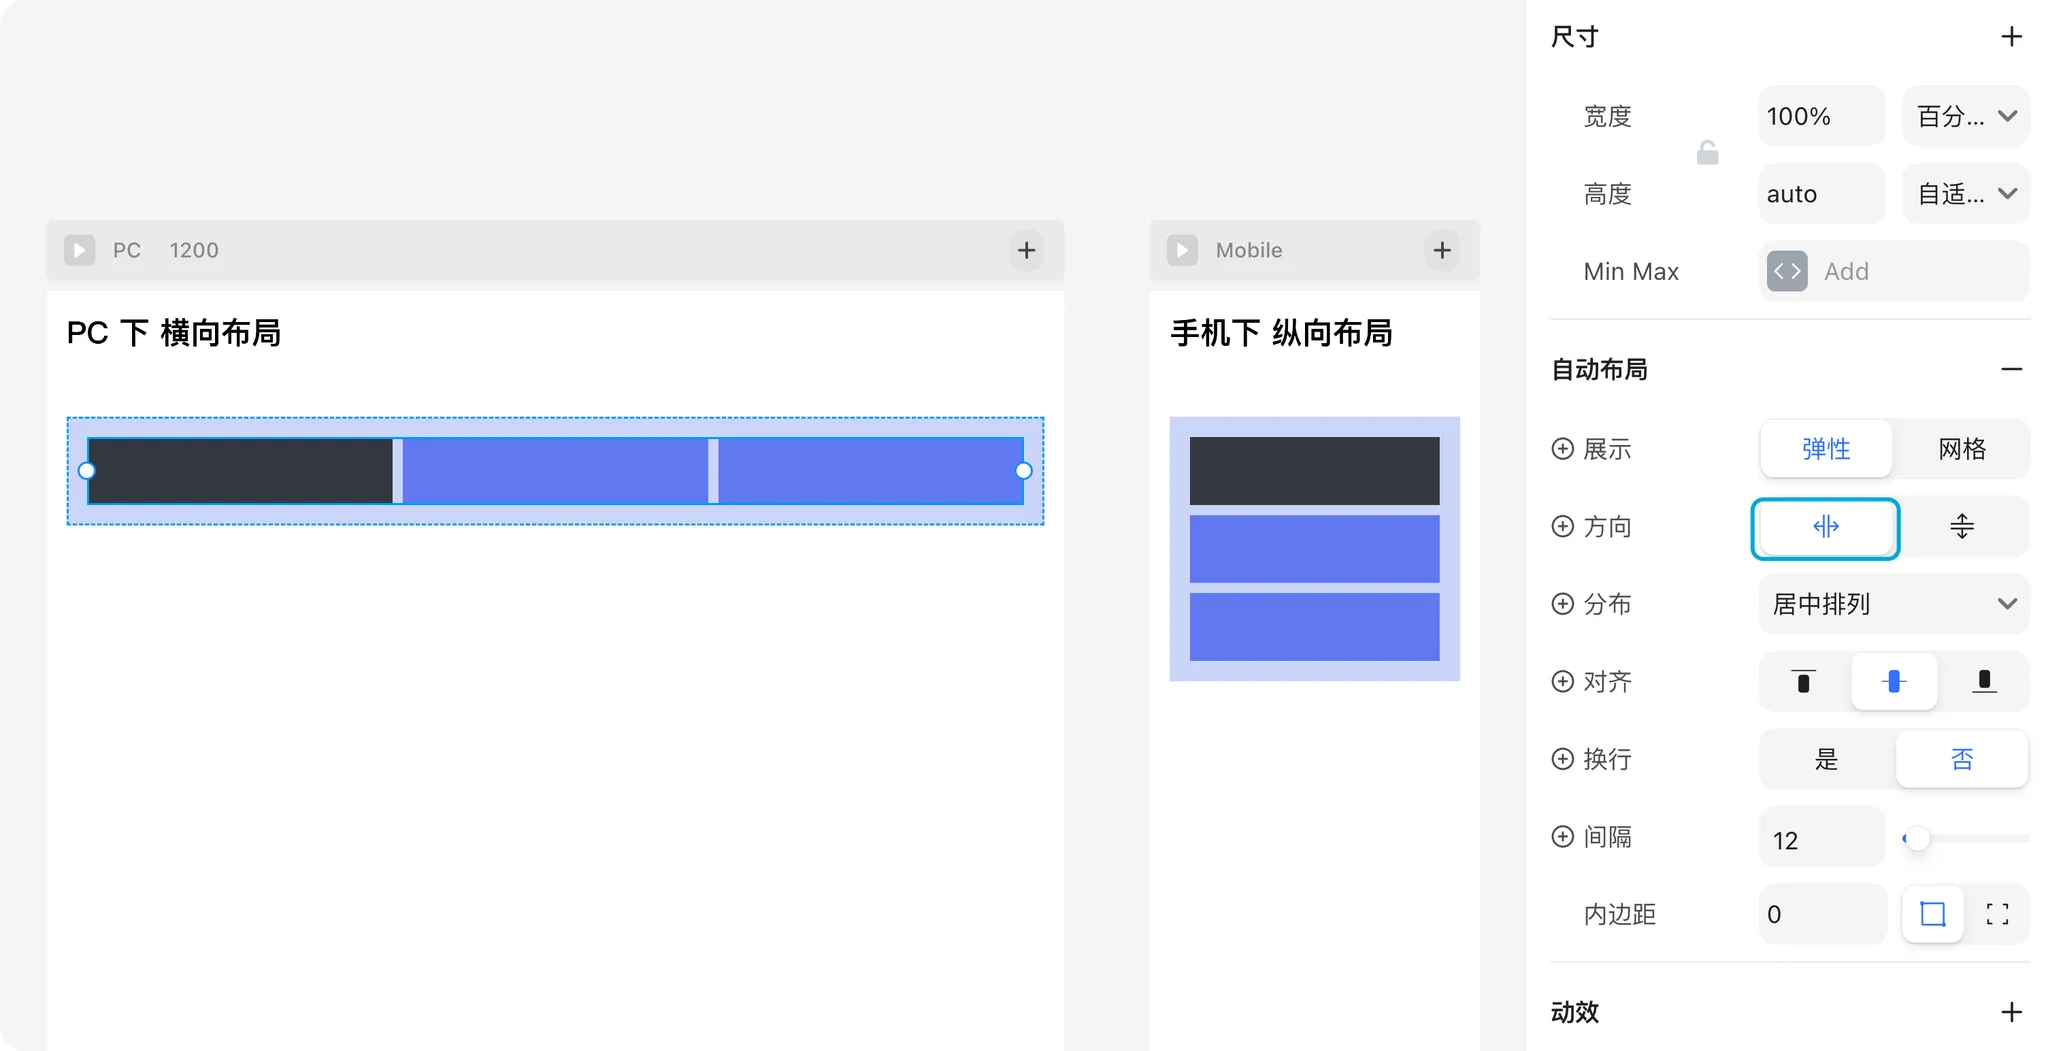This screenshot has width=2048, height=1051.
Task: Expand the 动效 section with plus
Action: (x=2011, y=1012)
